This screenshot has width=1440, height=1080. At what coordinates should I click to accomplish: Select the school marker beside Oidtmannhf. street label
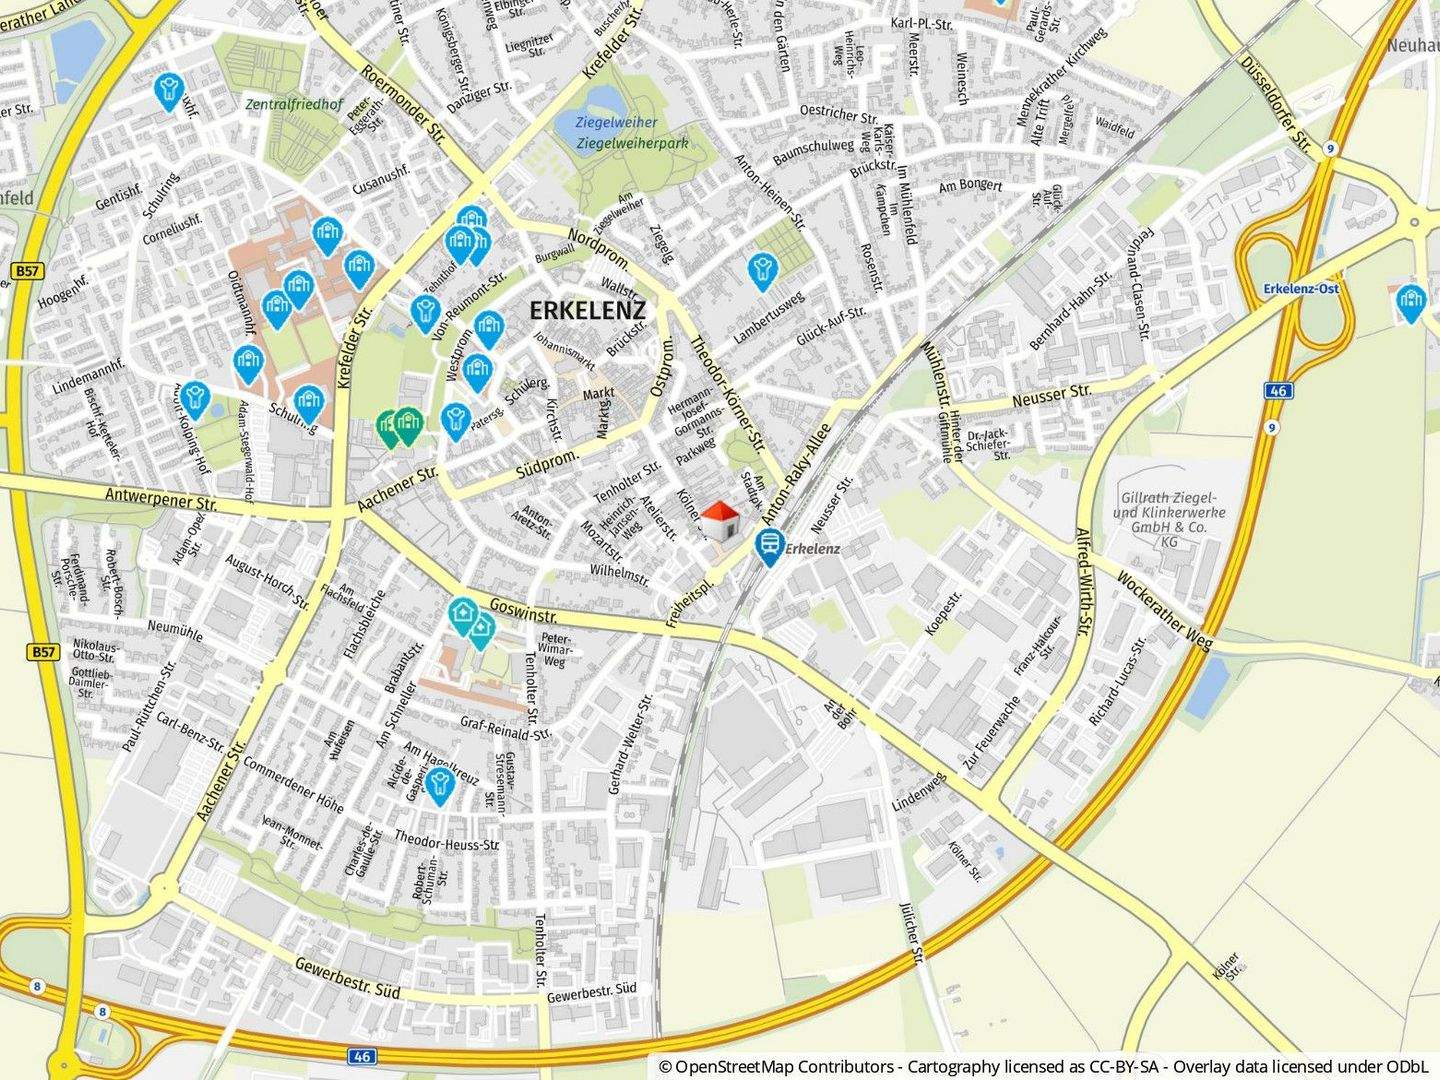pos(247,363)
